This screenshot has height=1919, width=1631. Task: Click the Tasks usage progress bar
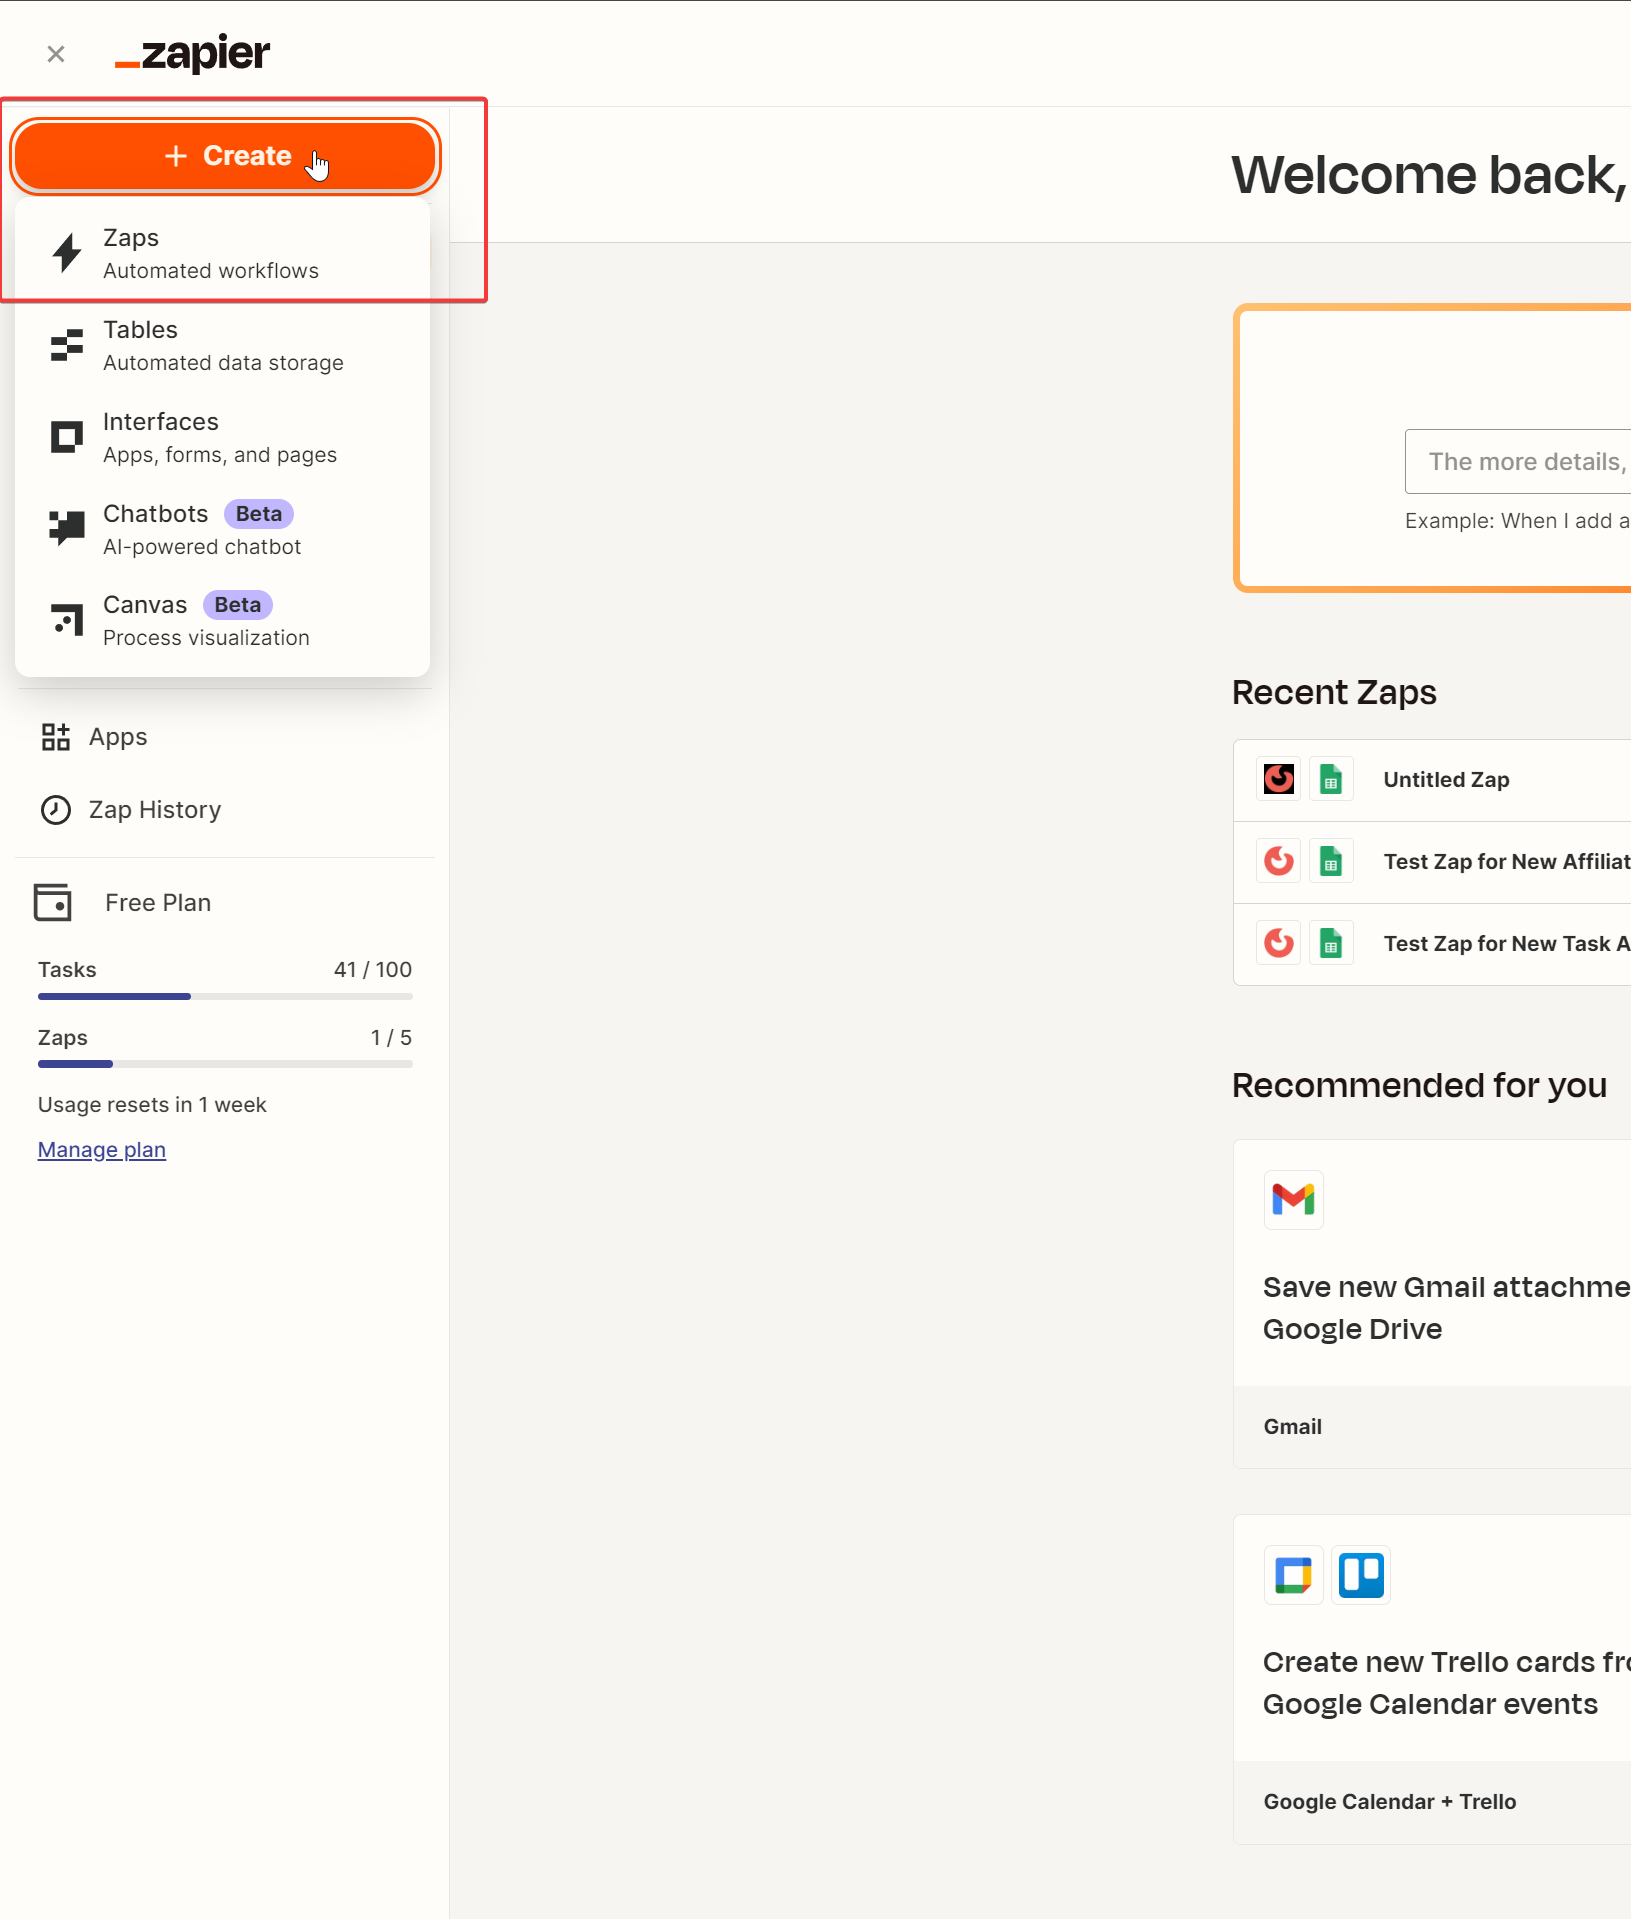pos(224,996)
